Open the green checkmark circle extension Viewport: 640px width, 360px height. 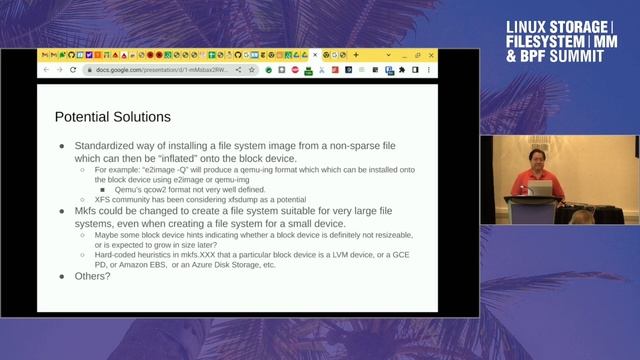tap(269, 70)
